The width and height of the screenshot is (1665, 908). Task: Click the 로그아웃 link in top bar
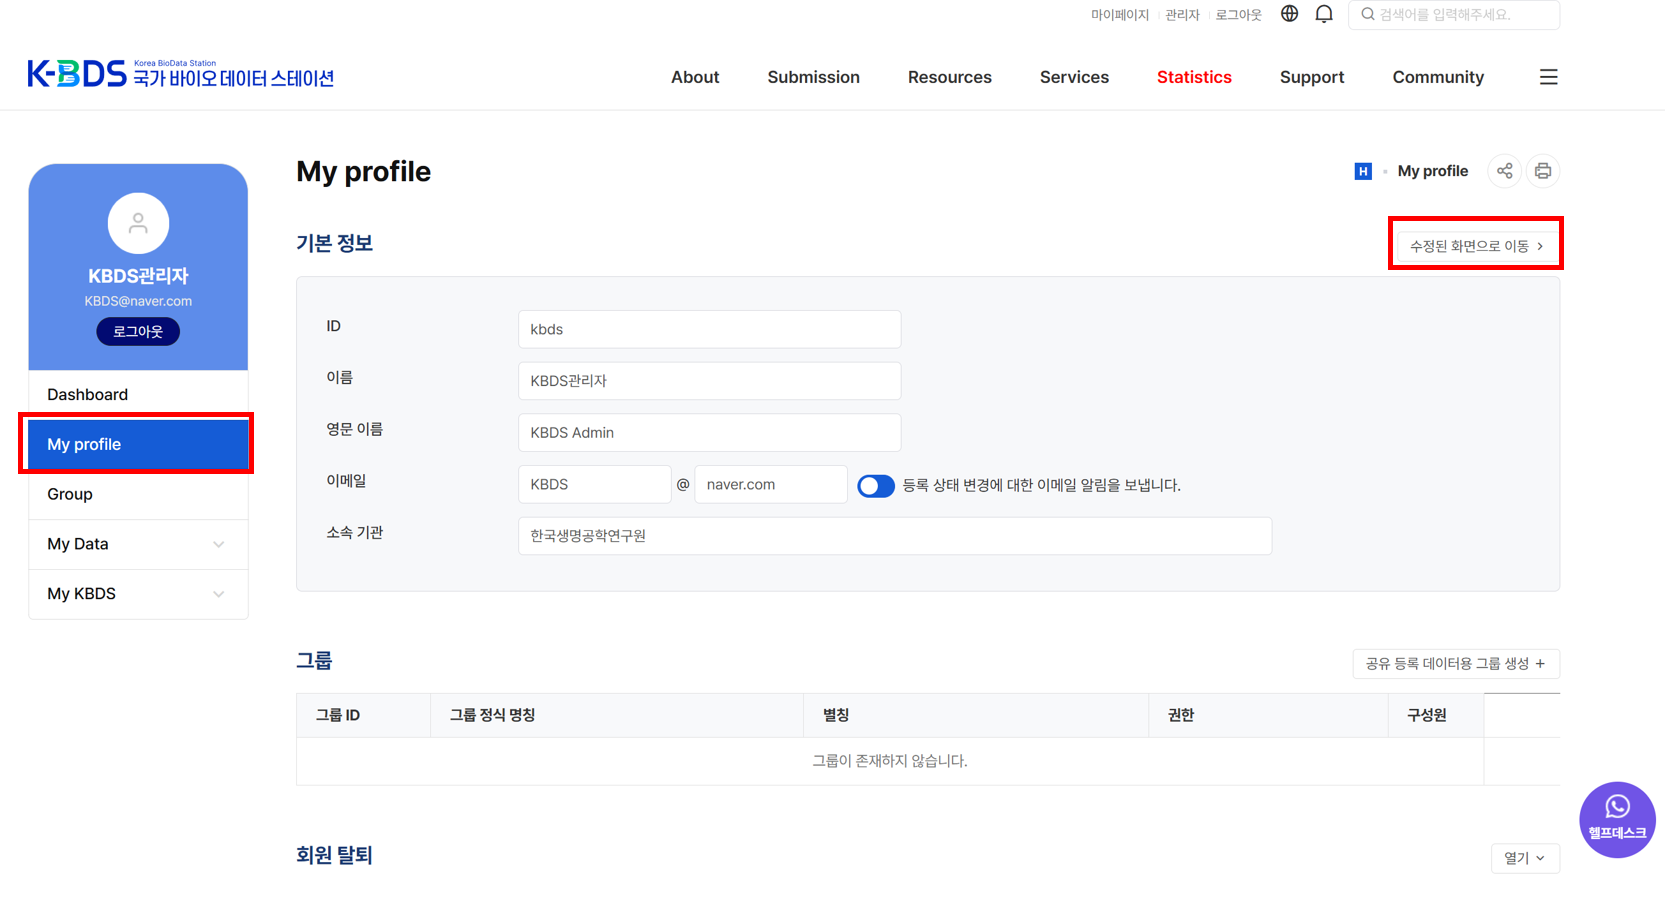pos(1237,14)
